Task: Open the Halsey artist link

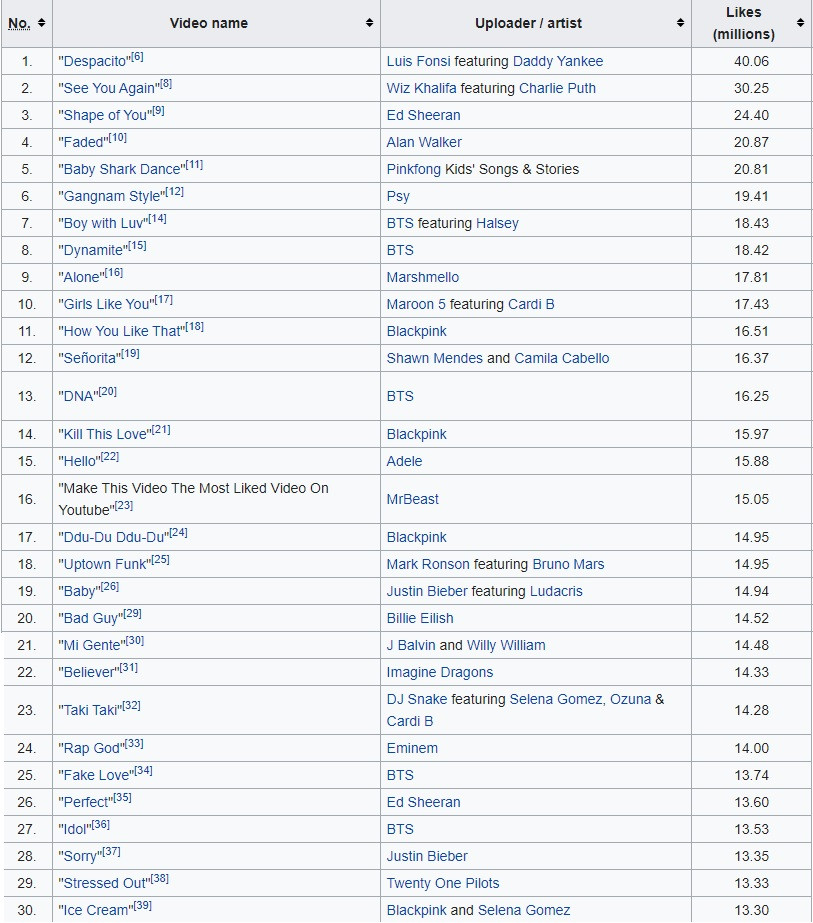Action: click(497, 224)
